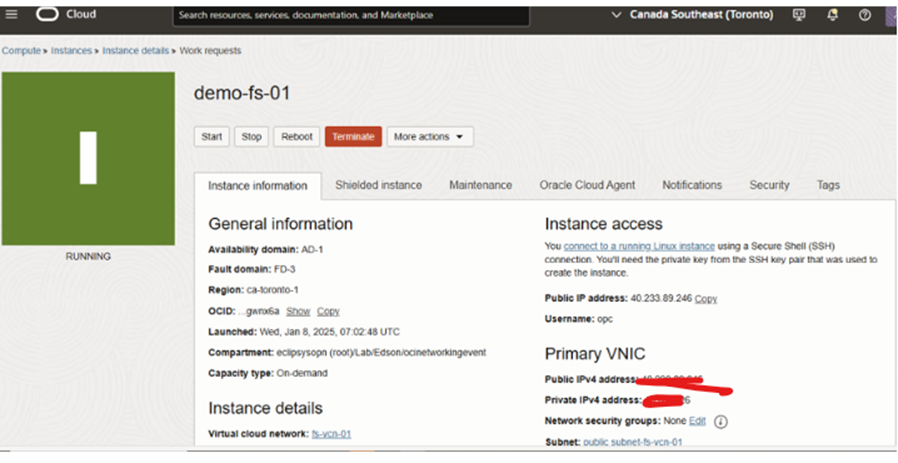Viewport: 898px width, 463px height.
Task: Open the notifications bell
Action: (833, 15)
